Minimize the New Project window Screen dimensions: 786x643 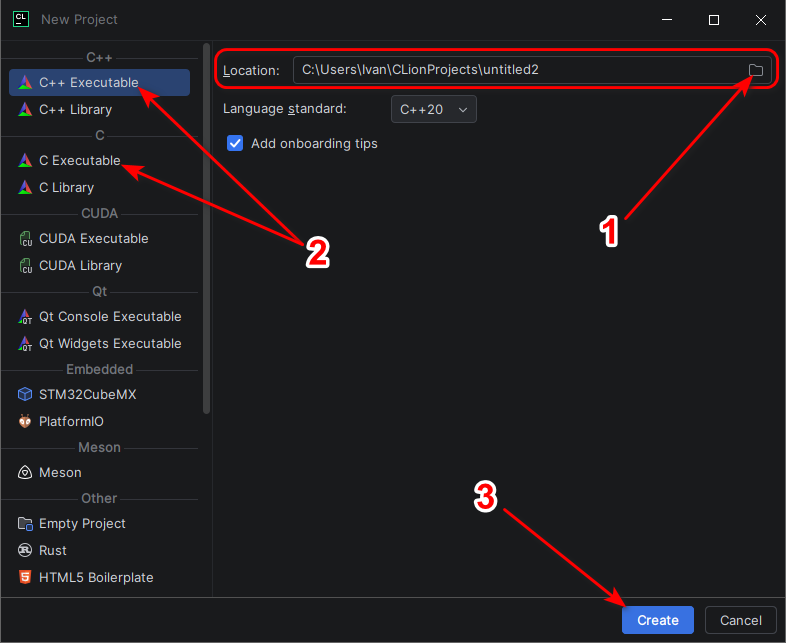(667, 20)
